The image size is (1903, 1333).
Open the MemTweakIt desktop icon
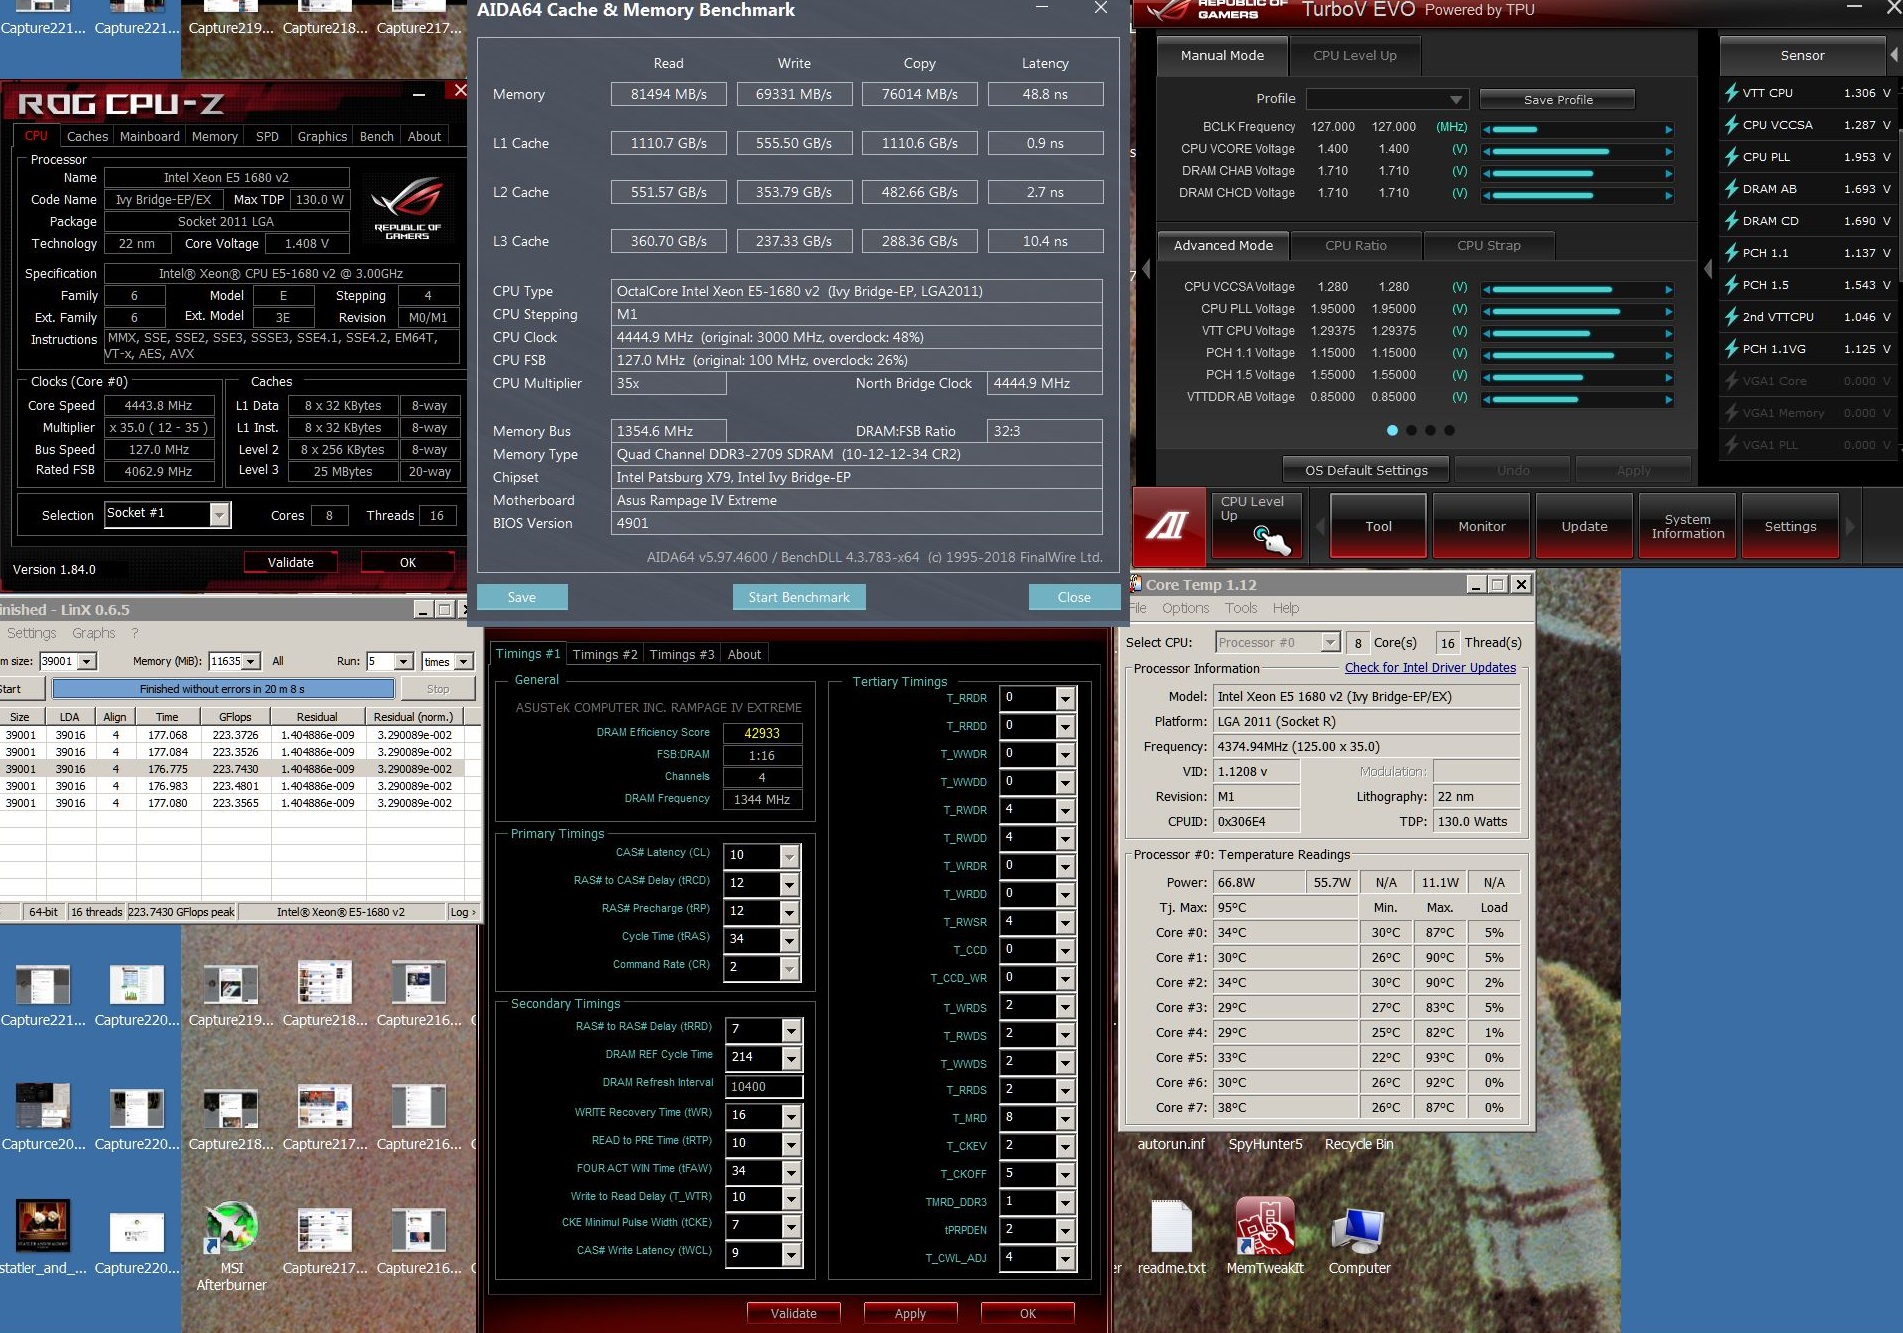tap(1265, 1226)
